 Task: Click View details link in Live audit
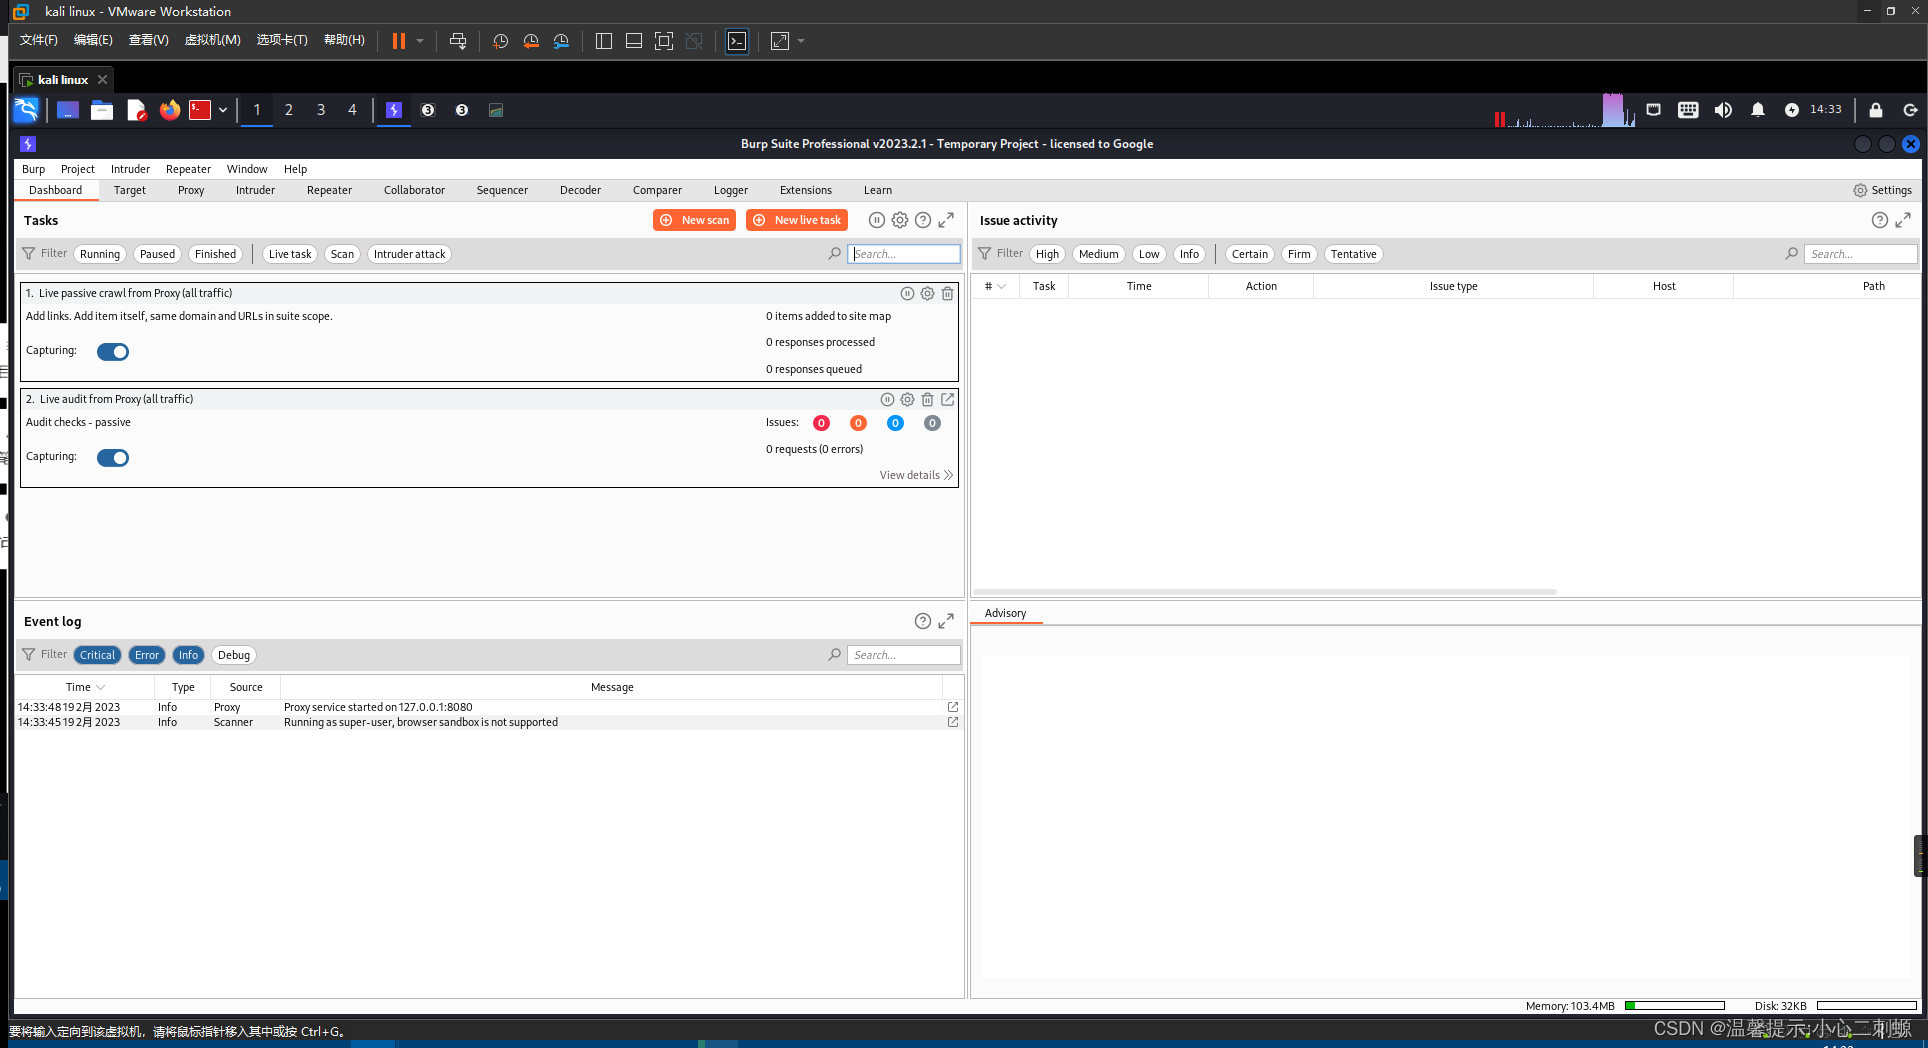point(916,475)
